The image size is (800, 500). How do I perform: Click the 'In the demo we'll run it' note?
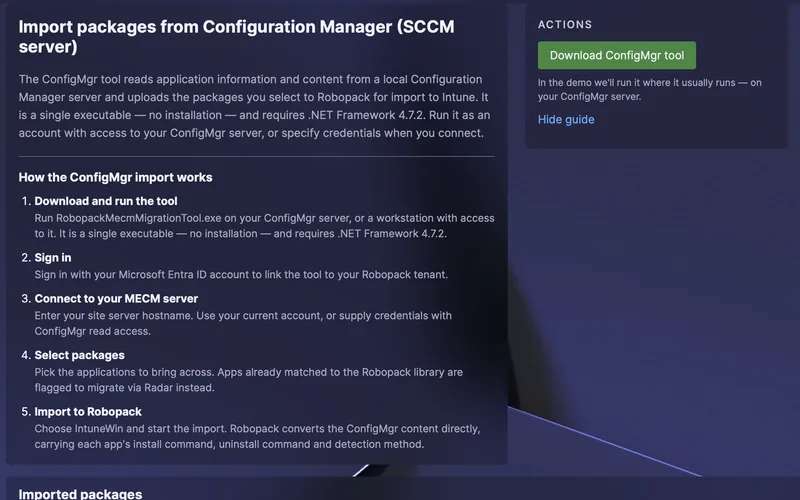[649, 89]
